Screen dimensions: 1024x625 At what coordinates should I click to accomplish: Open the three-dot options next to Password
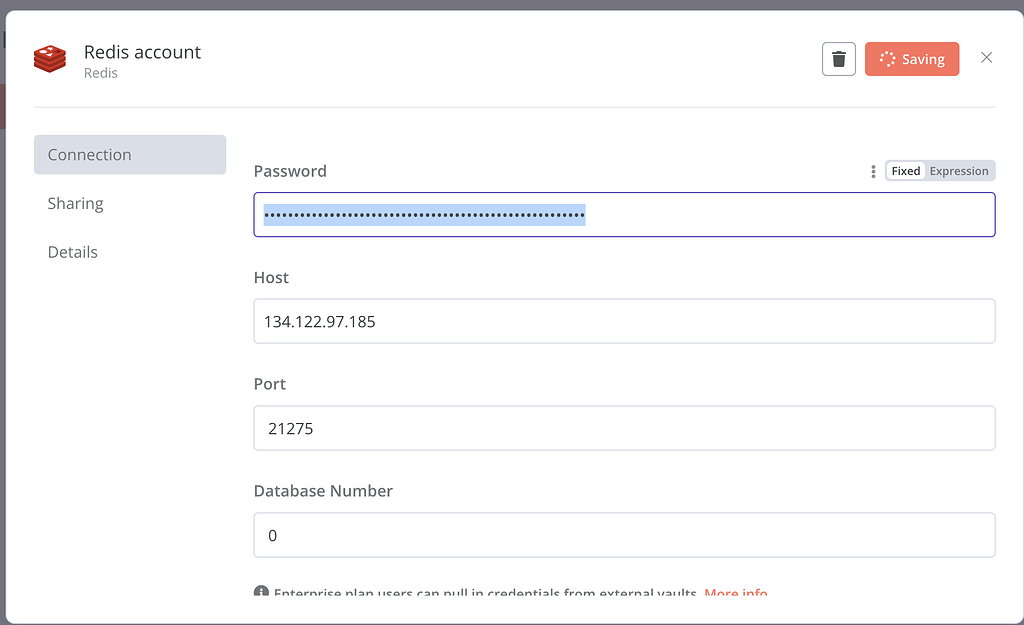coord(873,171)
